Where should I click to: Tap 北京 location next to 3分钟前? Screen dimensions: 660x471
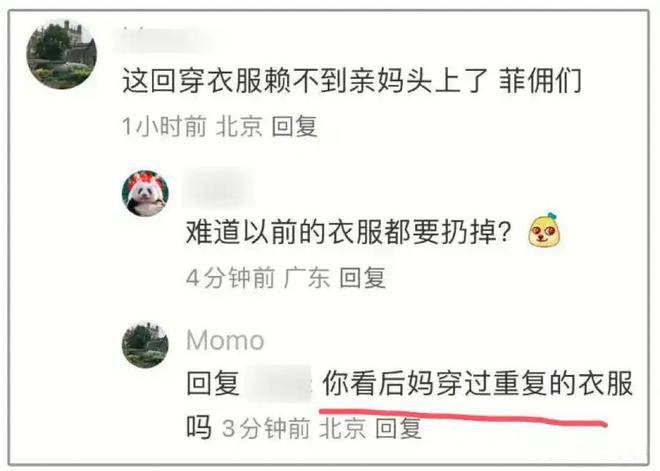[x=343, y=428]
